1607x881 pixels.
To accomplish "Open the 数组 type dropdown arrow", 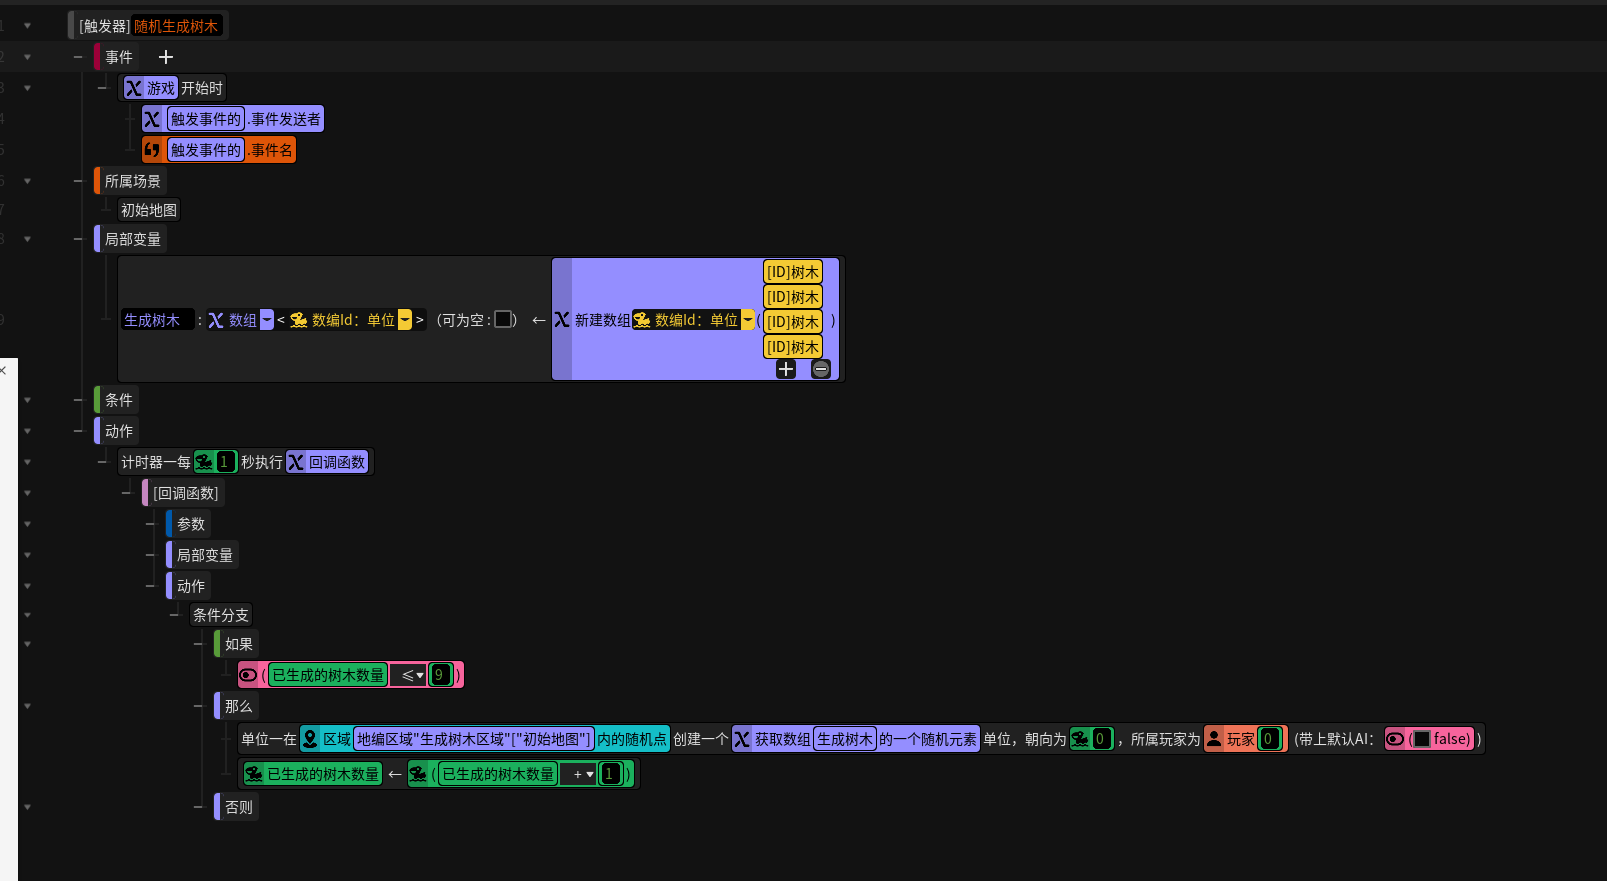I will (267, 320).
